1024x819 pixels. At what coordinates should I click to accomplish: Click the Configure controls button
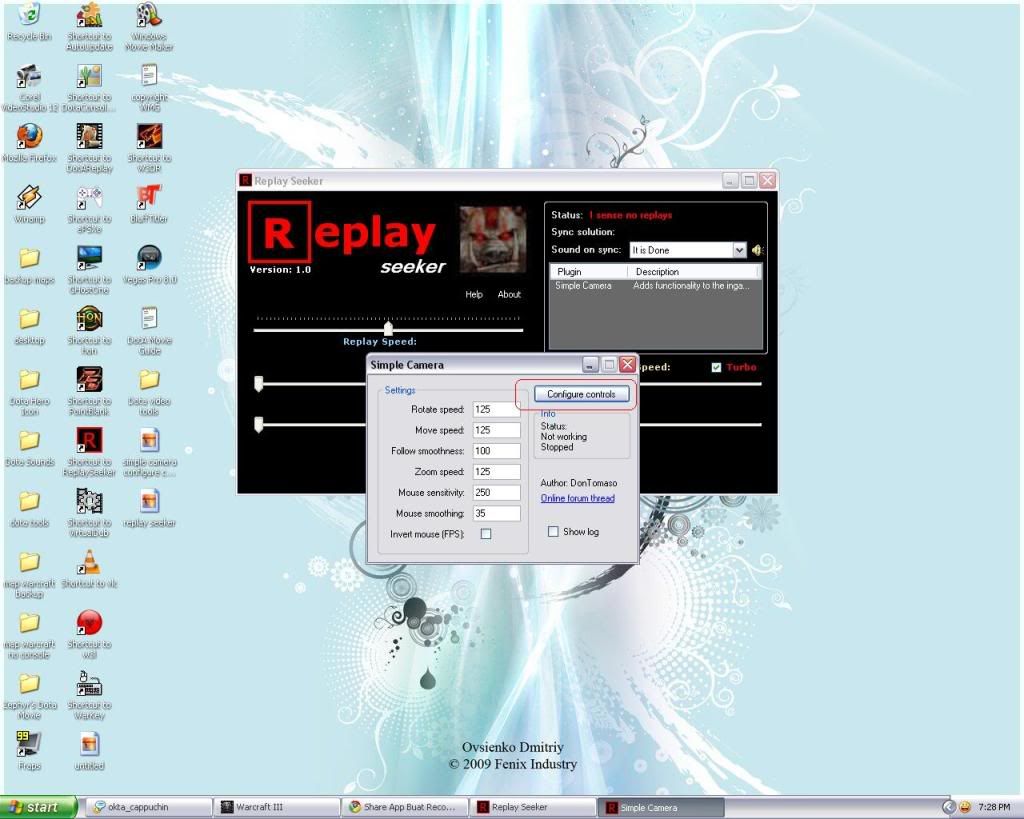(581, 394)
